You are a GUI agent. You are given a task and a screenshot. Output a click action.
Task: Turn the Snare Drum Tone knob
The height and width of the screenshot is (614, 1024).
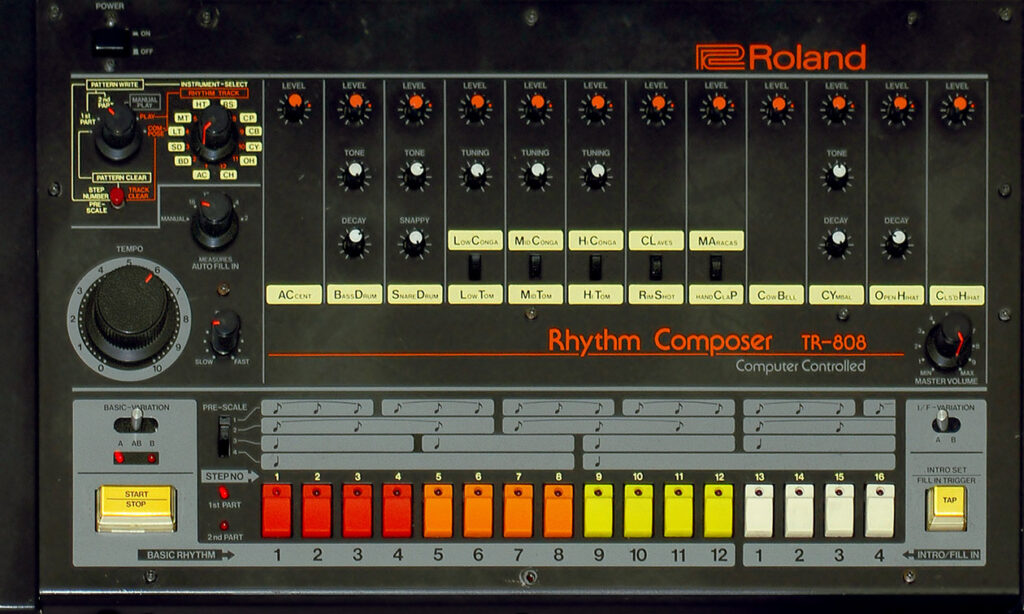click(415, 174)
